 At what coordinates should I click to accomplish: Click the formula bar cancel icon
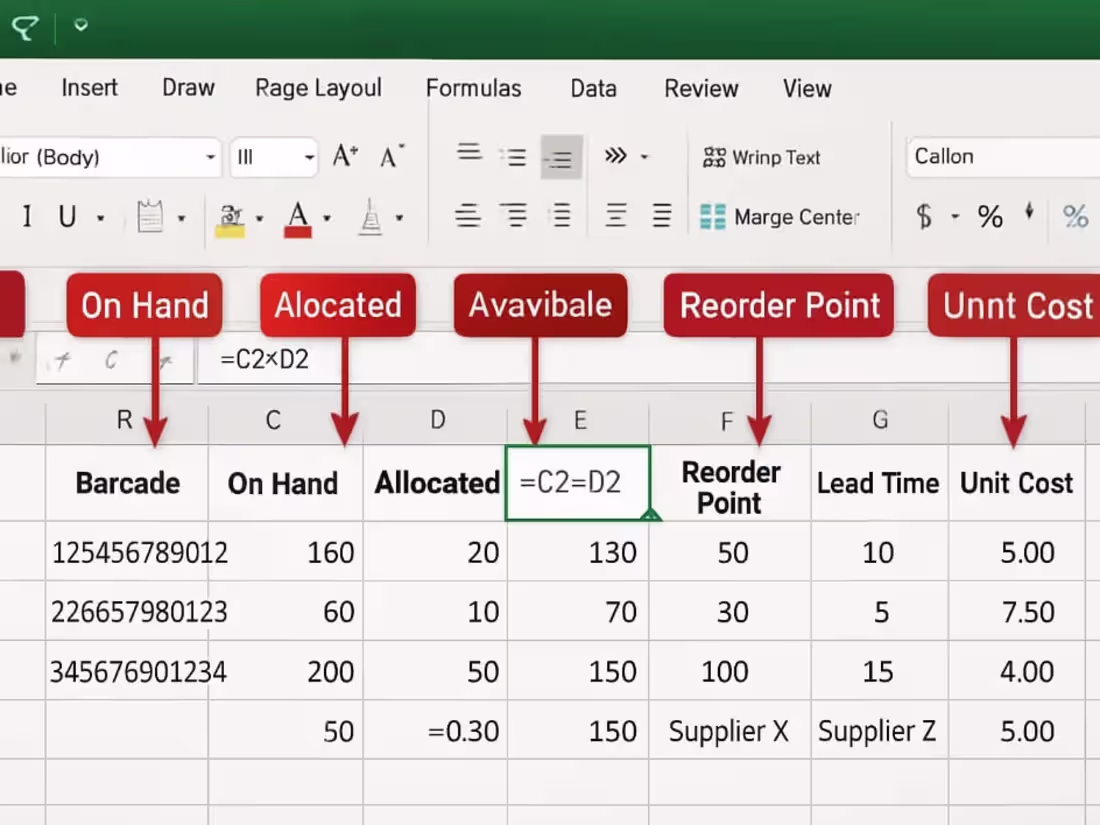(62, 361)
